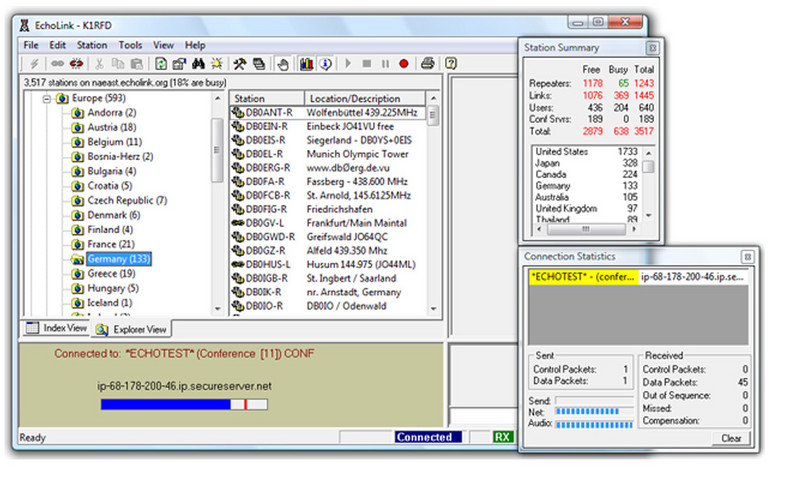800x484 pixels.
Task: Select Austria (18) in the tree
Action: point(112,128)
